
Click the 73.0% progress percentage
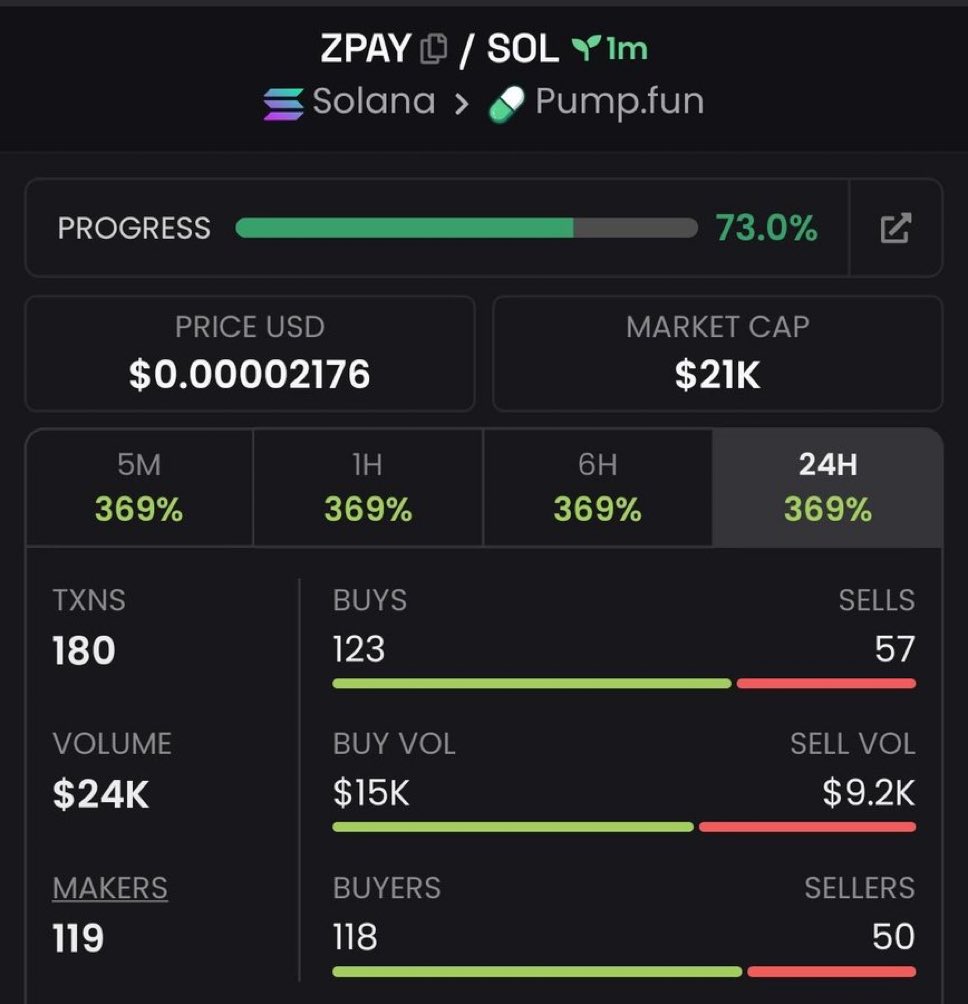click(x=766, y=228)
